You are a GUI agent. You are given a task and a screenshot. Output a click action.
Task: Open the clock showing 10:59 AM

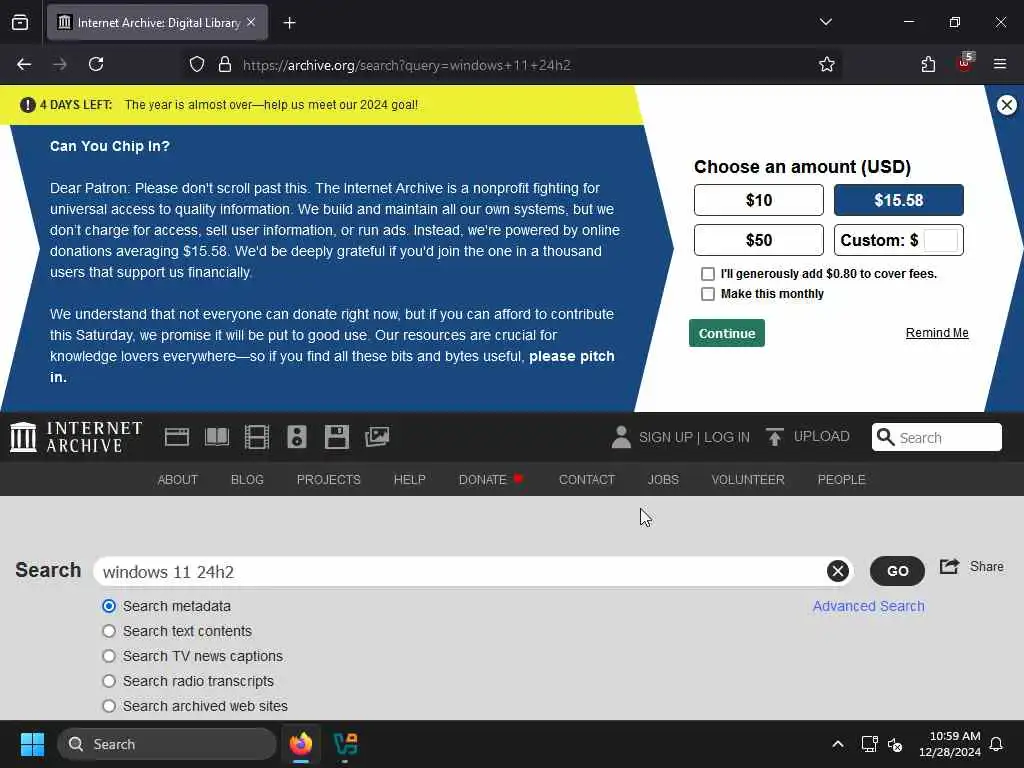point(950,744)
